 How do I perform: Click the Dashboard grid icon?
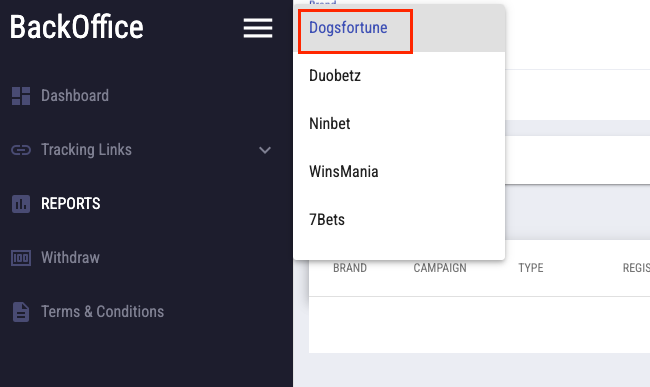[21, 96]
